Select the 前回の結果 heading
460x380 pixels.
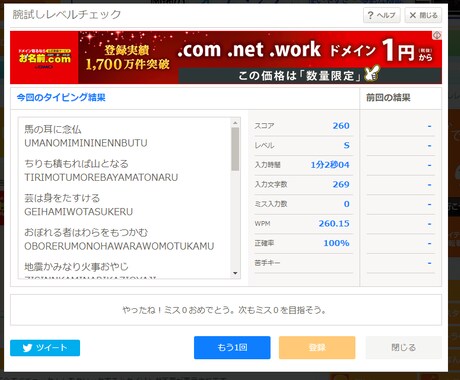[388, 97]
